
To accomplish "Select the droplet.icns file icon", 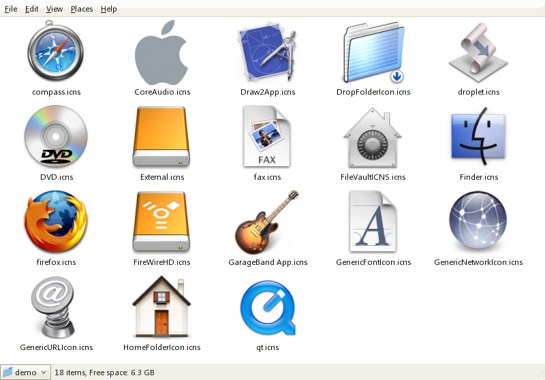I will (479, 52).
